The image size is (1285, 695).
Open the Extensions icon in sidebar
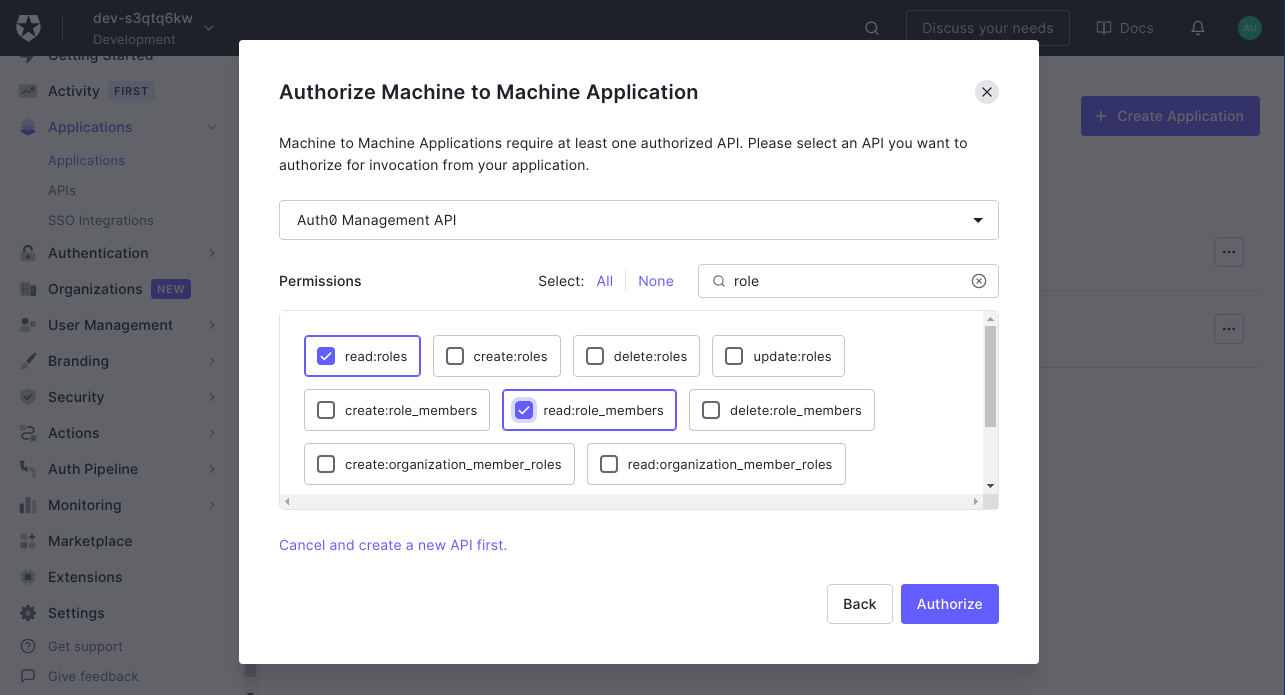tap(26, 577)
